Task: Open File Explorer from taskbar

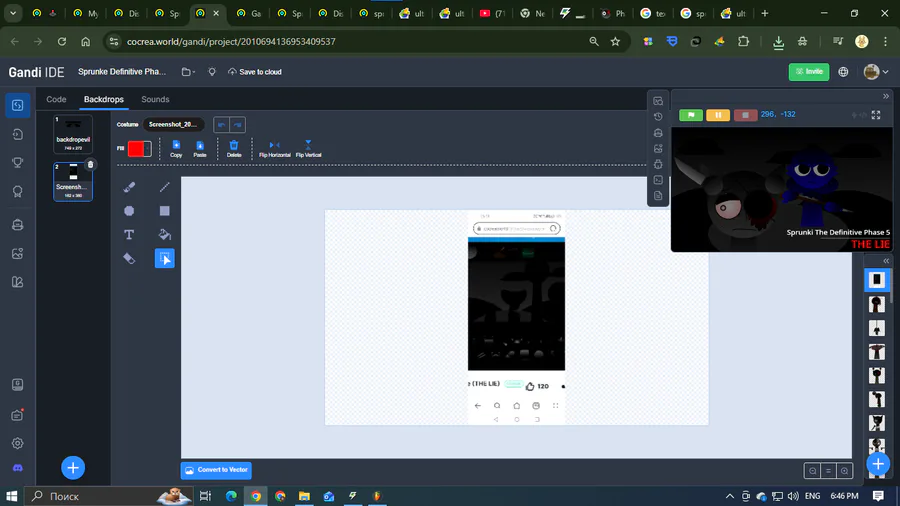Action: pyautogui.click(x=304, y=496)
